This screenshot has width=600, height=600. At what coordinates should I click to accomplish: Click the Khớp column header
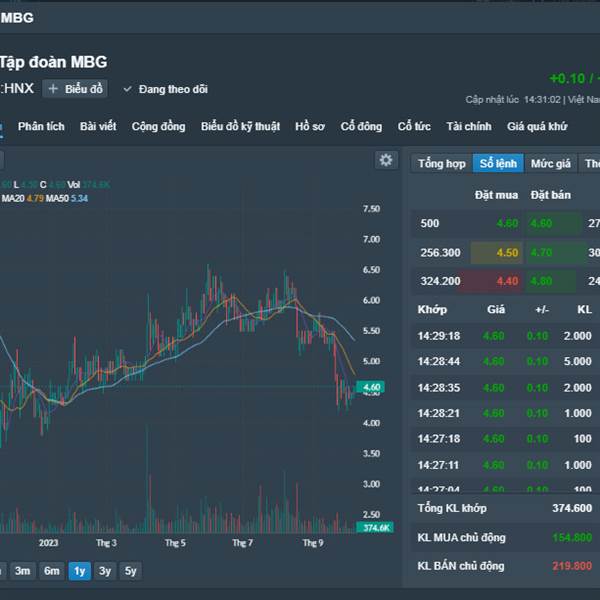coord(432,309)
